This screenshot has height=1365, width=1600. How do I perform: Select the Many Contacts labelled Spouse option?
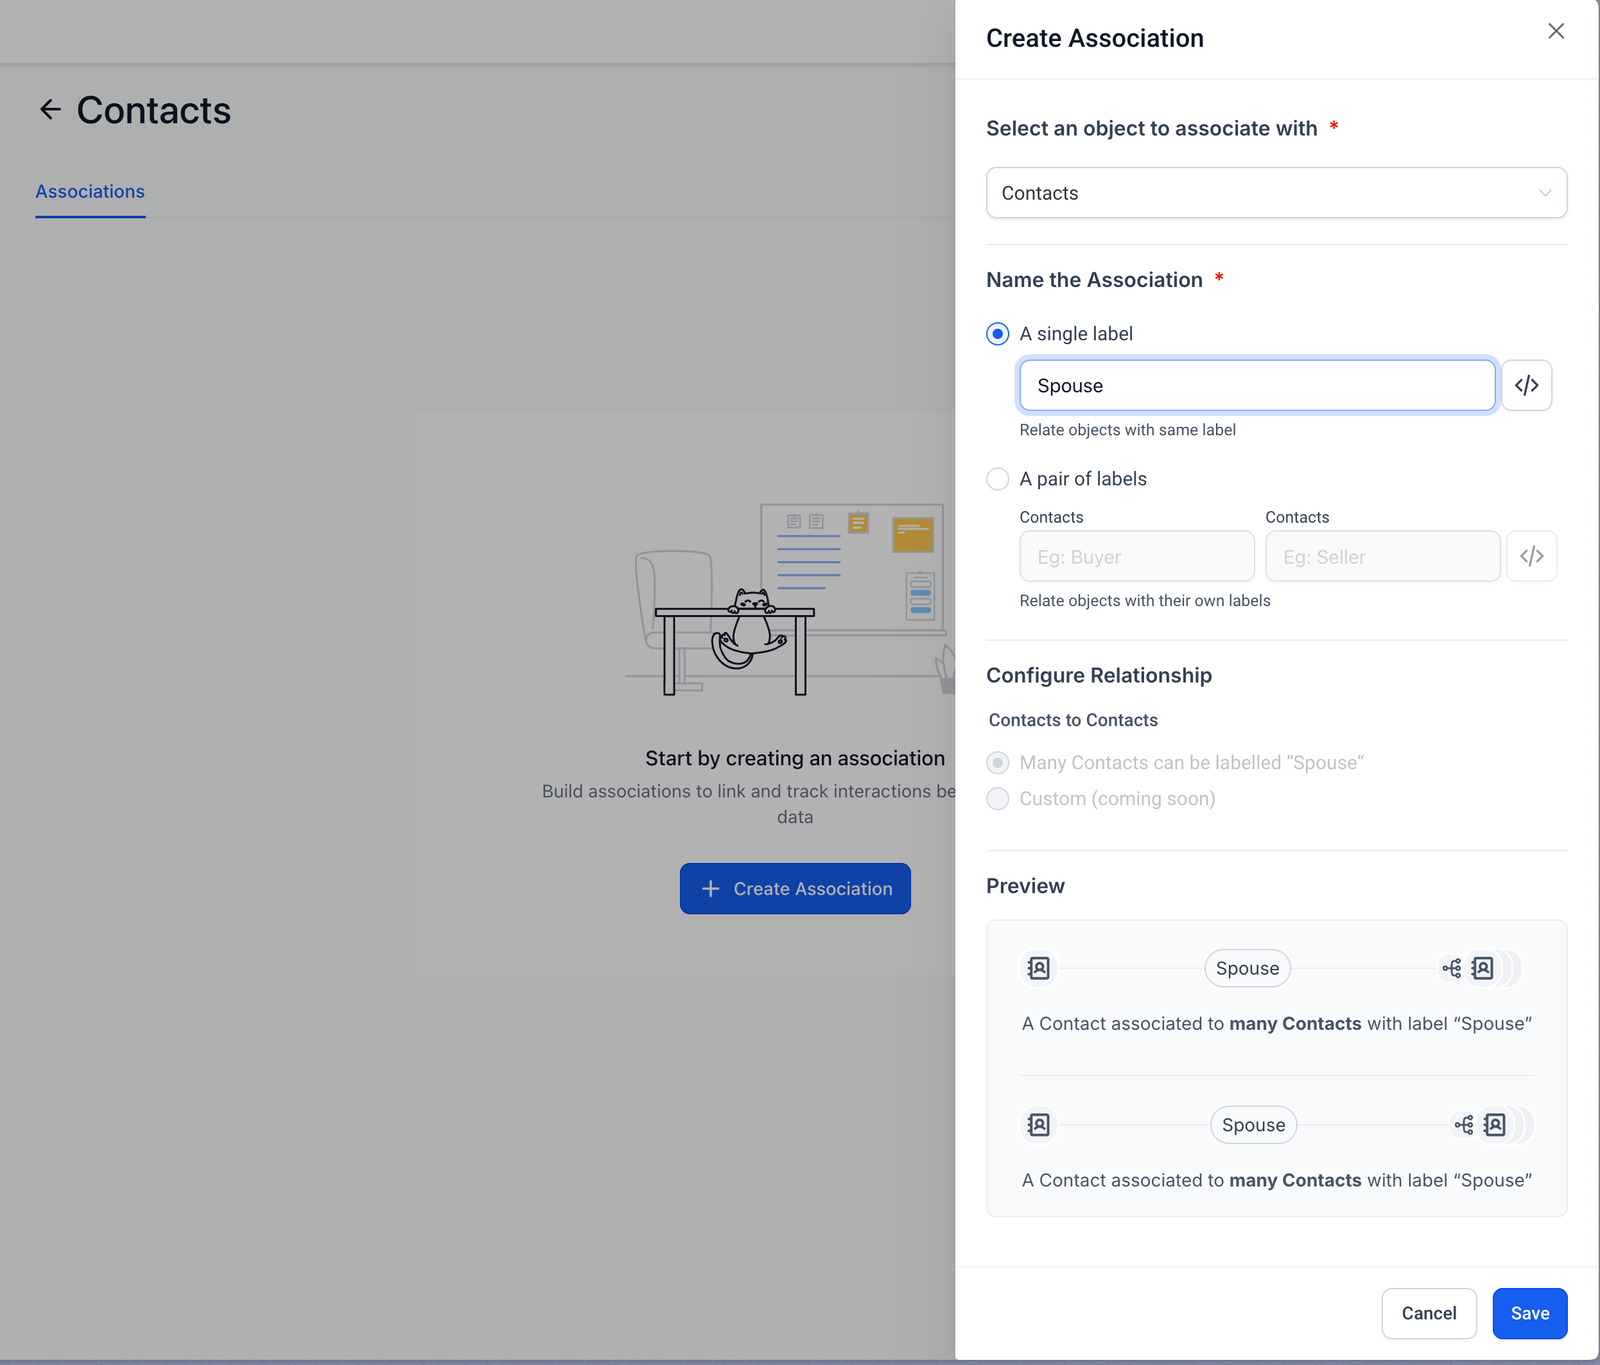click(x=998, y=763)
